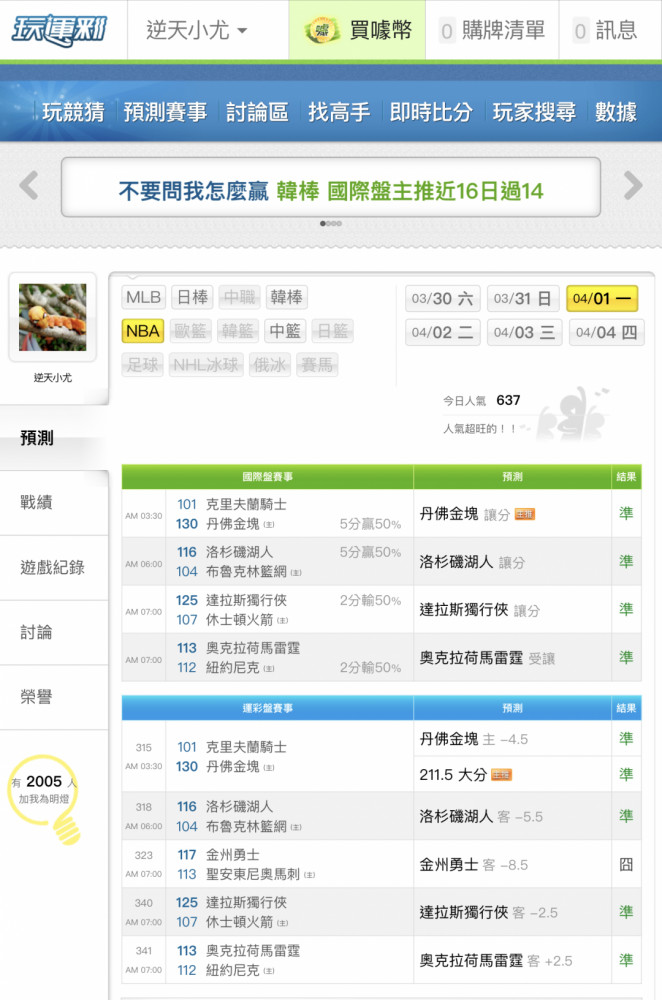662x1000 pixels.
Task: Choose date 03/31 日
Action: (x=524, y=298)
